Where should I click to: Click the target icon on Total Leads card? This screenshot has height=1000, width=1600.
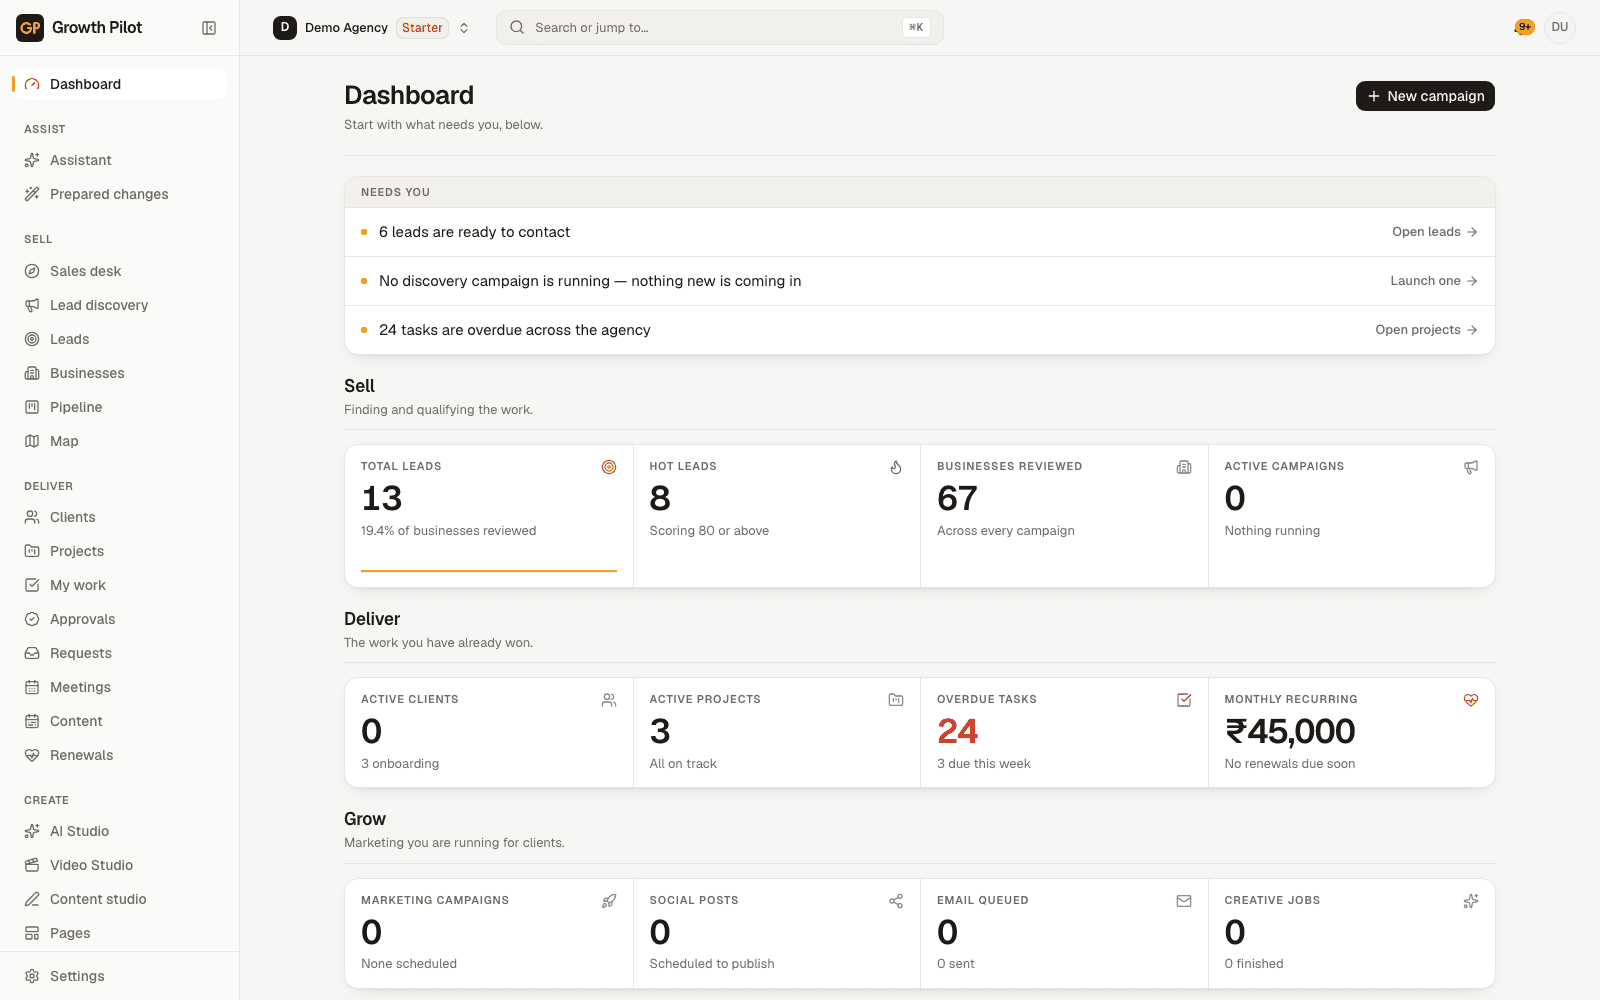[x=609, y=467]
